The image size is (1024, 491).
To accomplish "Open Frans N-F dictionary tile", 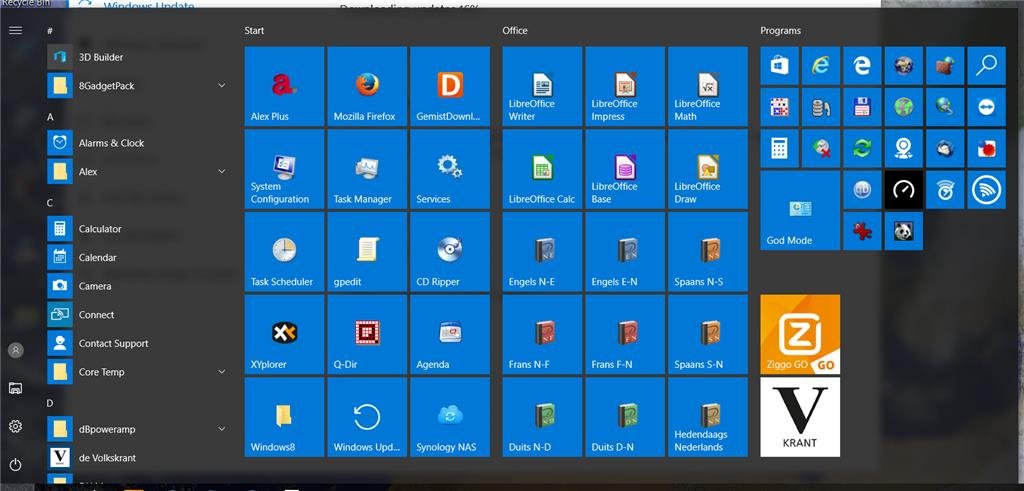I will pos(542,334).
